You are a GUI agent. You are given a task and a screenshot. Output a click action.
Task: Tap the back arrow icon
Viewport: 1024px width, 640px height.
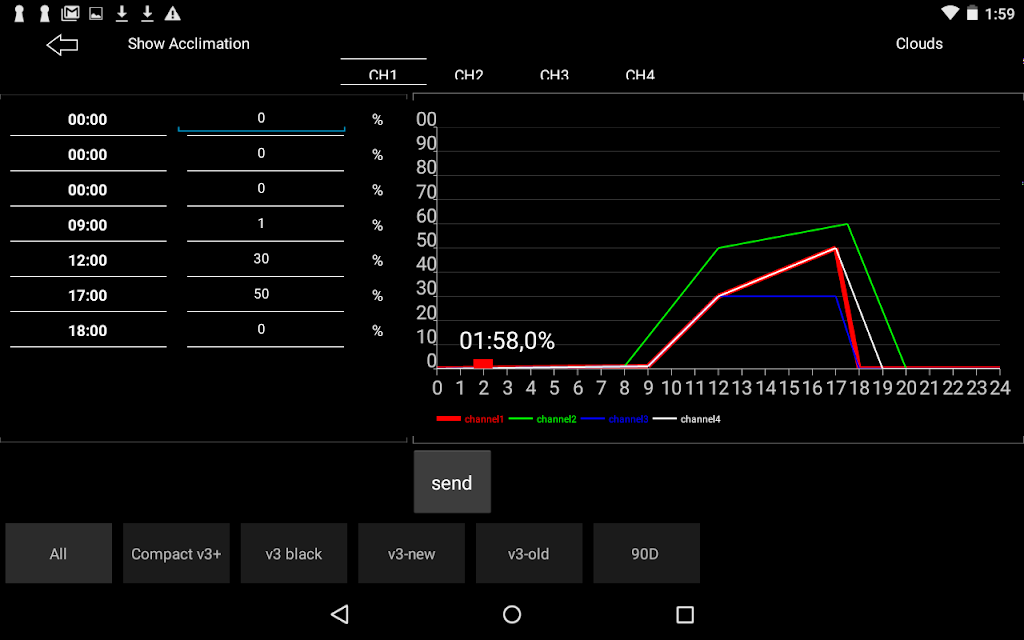(62, 44)
